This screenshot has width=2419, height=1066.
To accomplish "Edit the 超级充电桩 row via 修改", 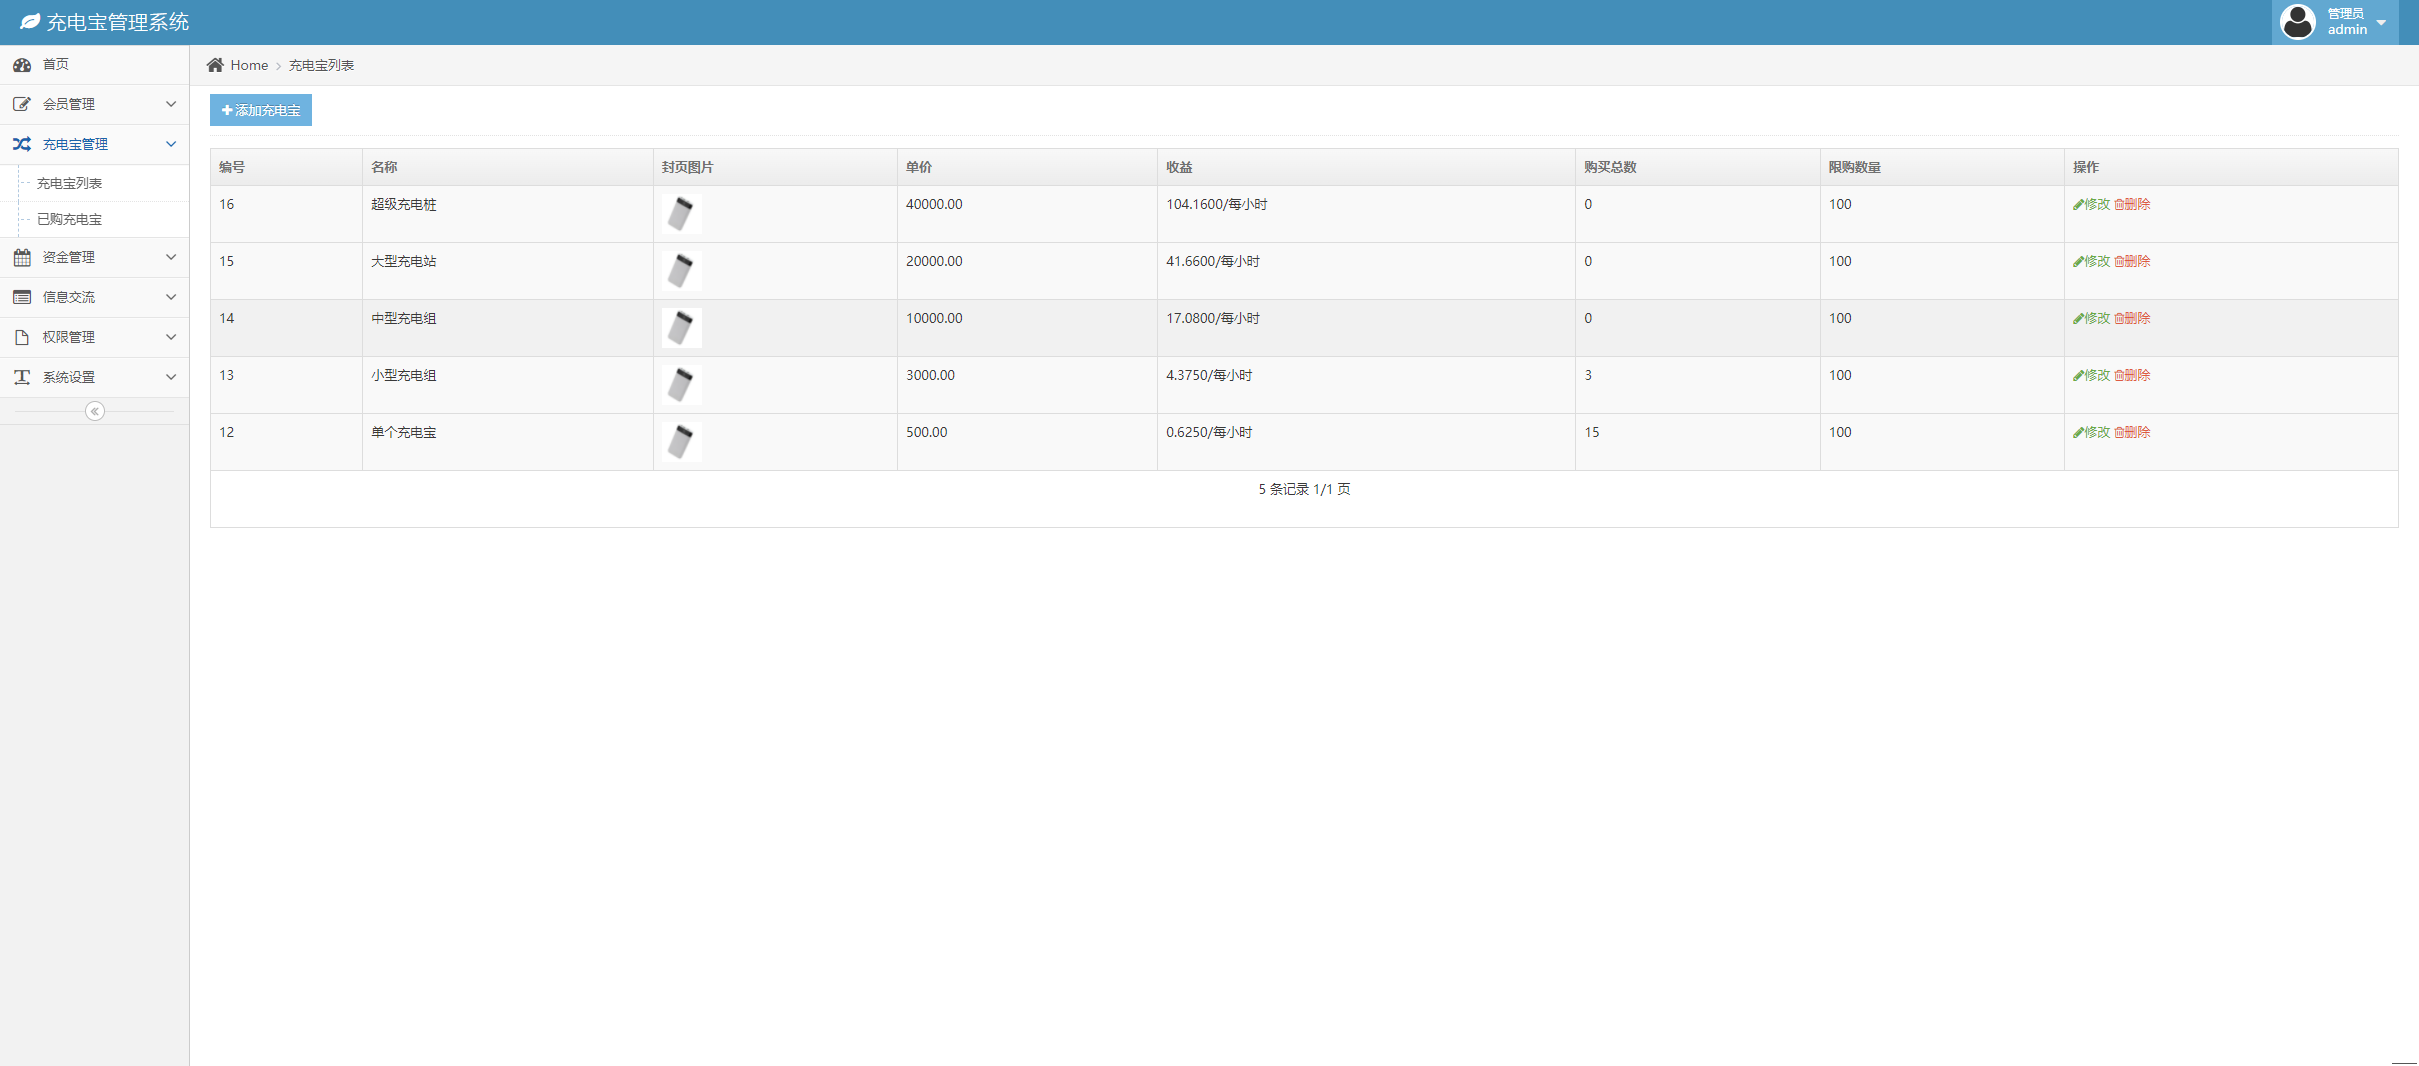I will [2091, 204].
